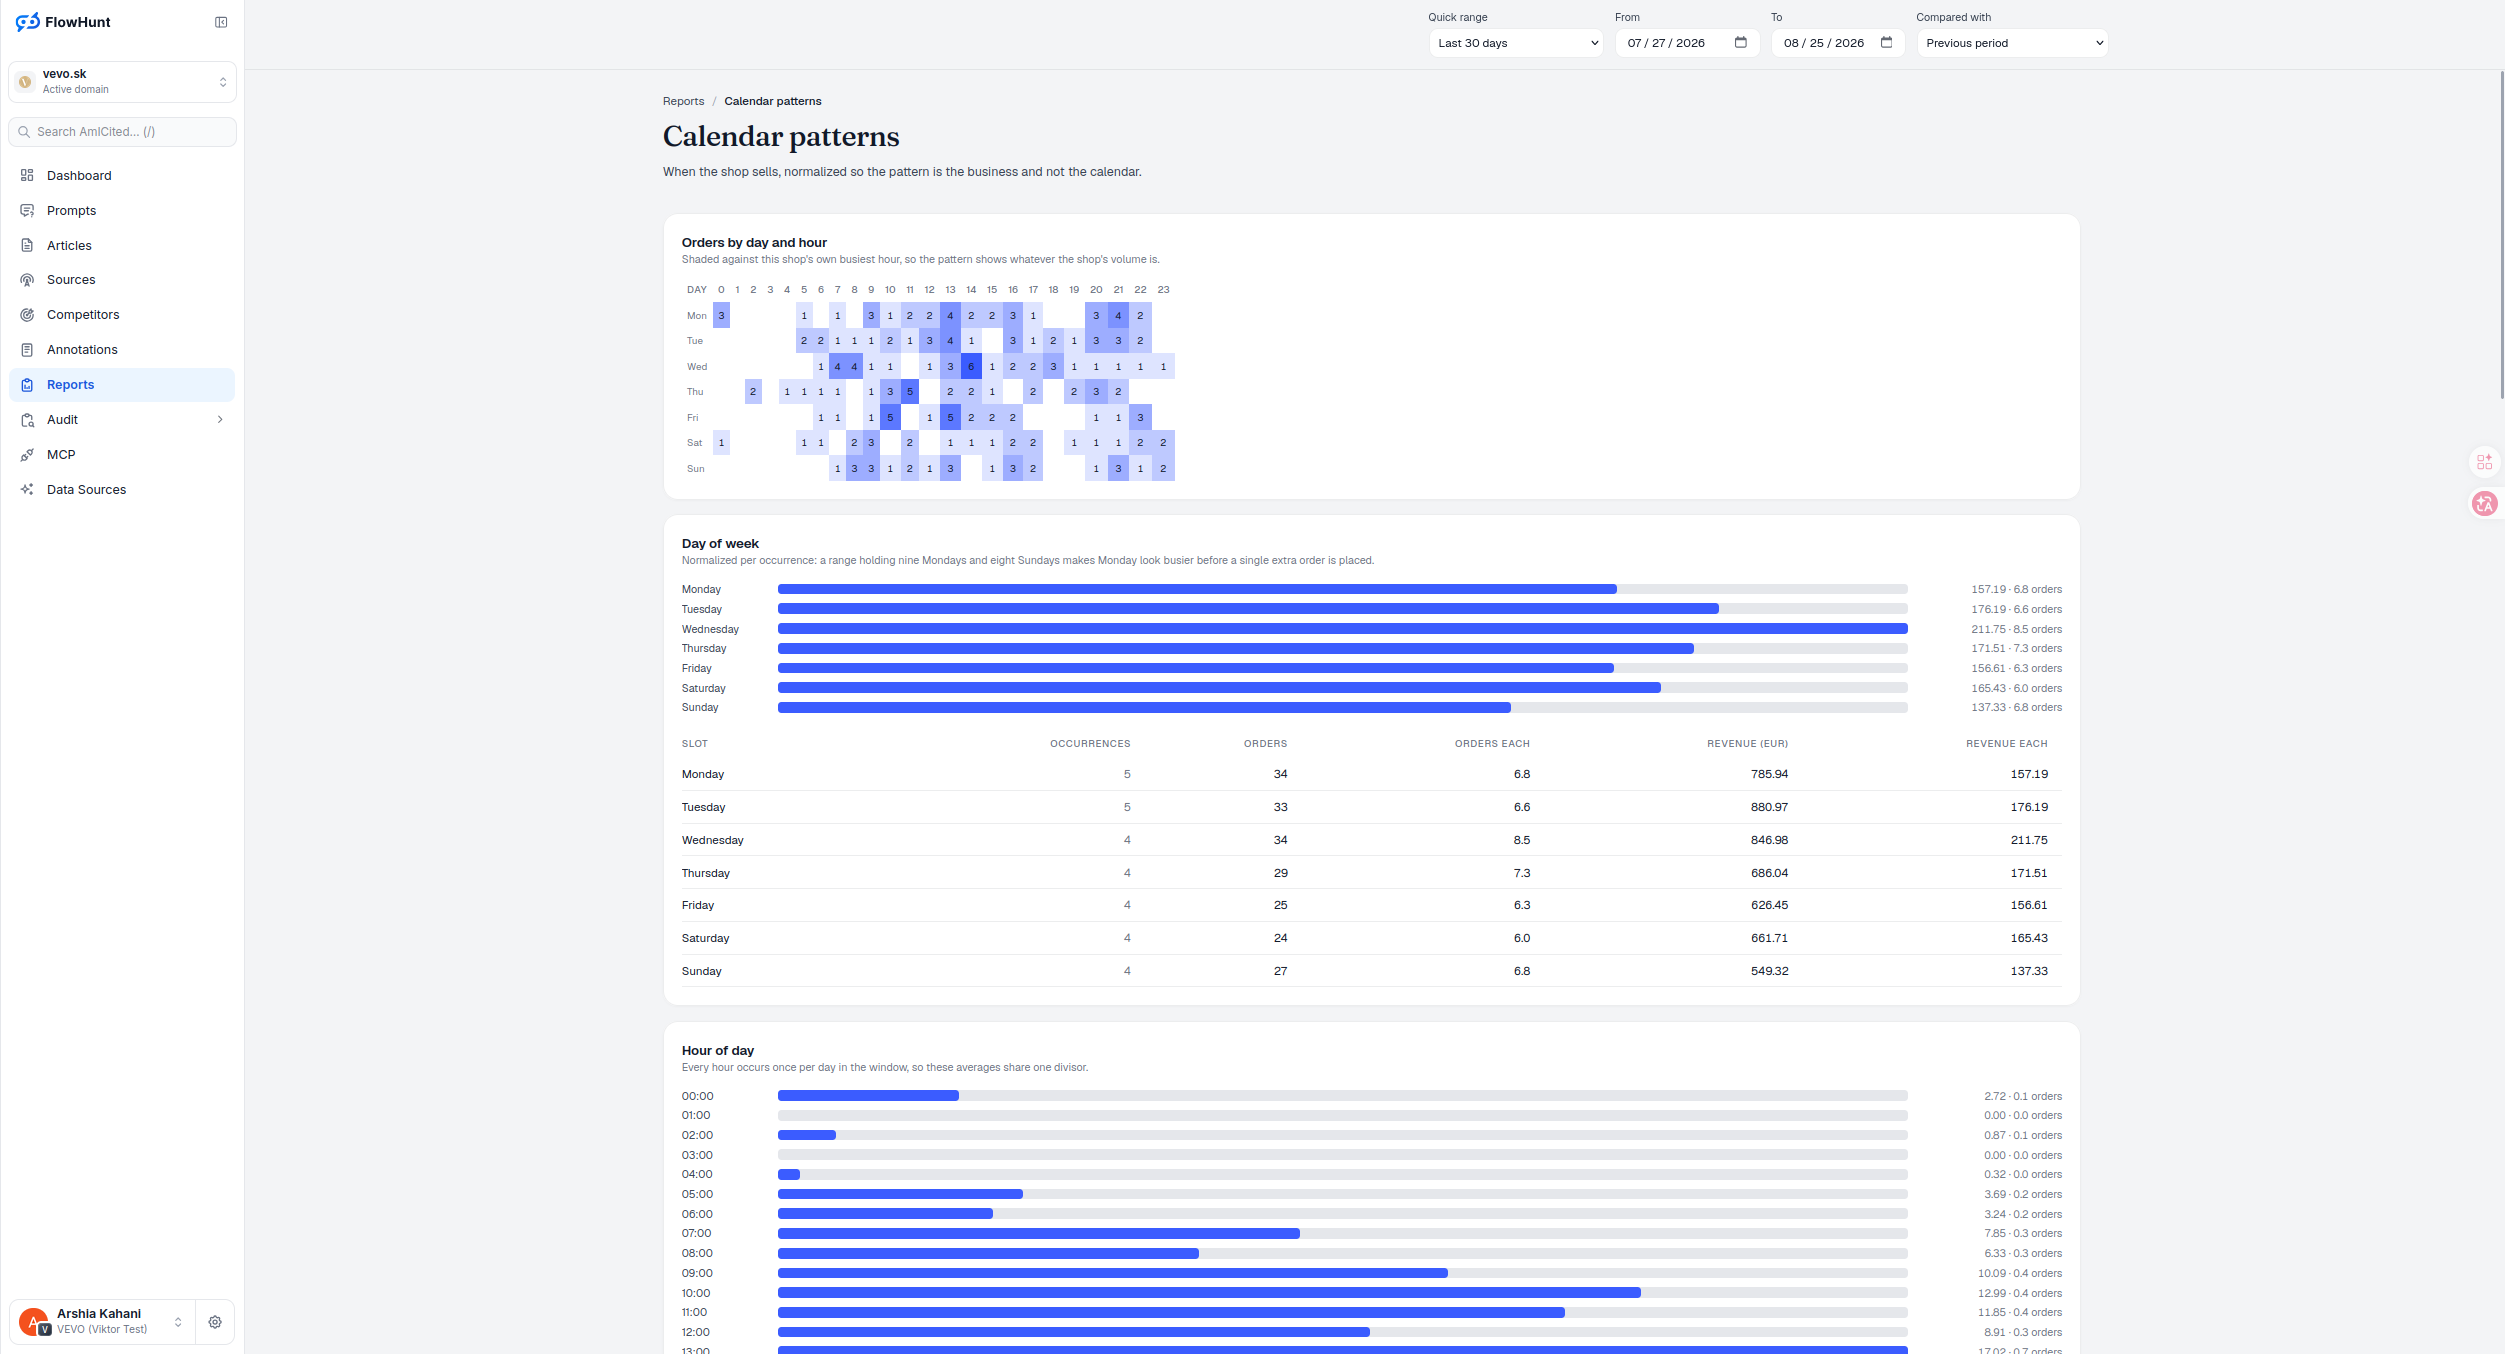
Task: Click the Audit search-clipboard icon
Action: 27,420
